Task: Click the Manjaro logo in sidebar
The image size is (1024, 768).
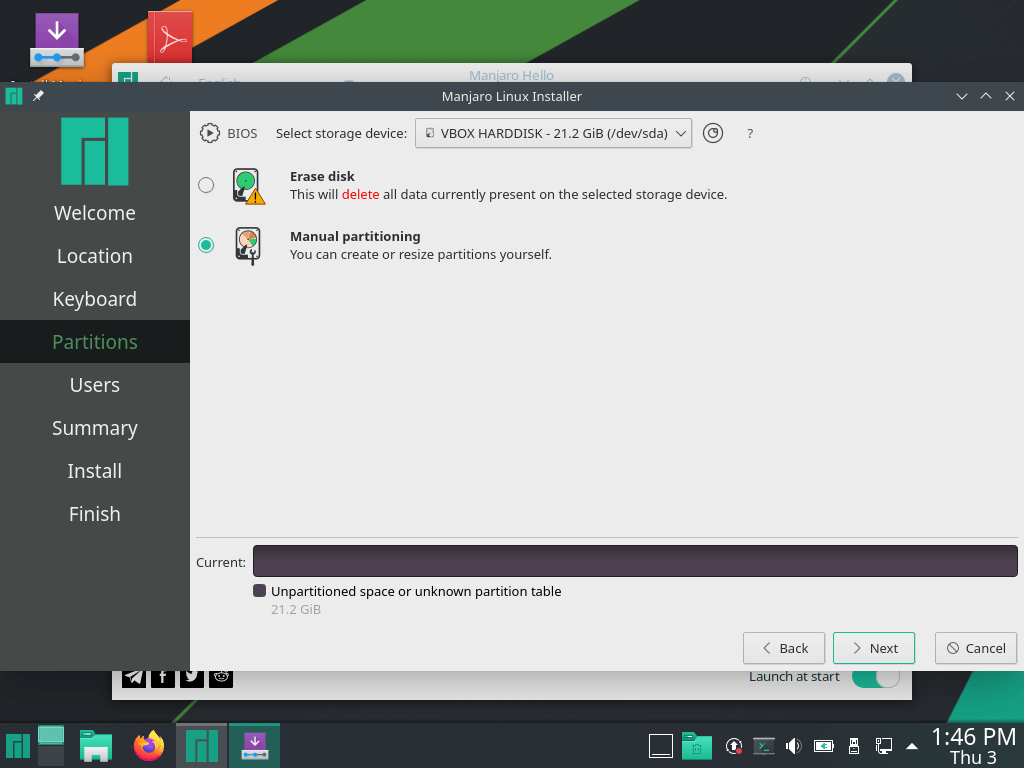Action: tap(95, 151)
